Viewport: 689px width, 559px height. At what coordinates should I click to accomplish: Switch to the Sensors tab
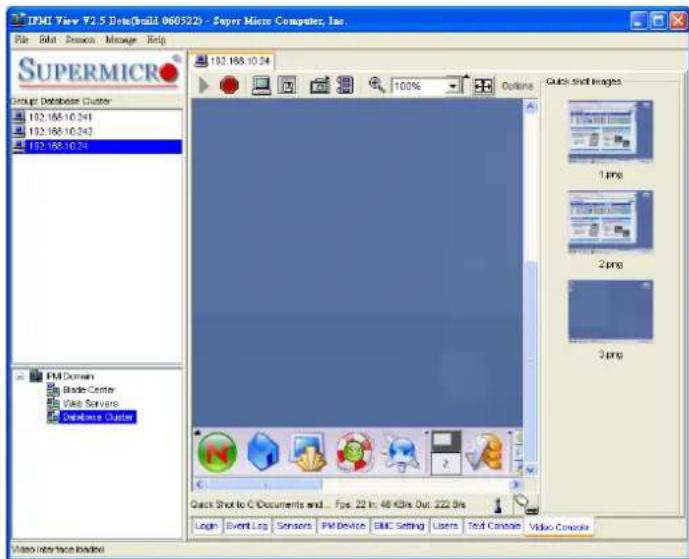pos(294,526)
